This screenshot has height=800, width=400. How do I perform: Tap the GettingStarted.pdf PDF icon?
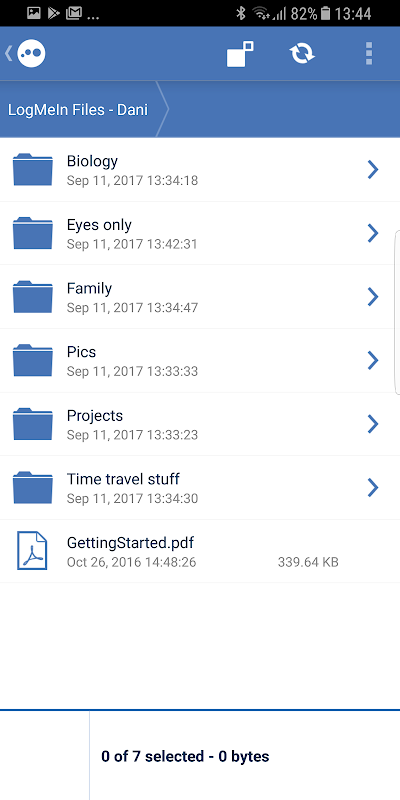32,551
